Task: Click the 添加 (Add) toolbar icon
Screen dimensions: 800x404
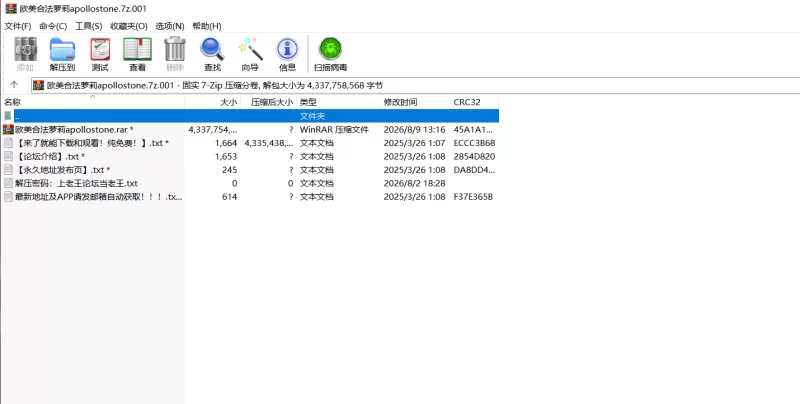Action: click(25, 49)
